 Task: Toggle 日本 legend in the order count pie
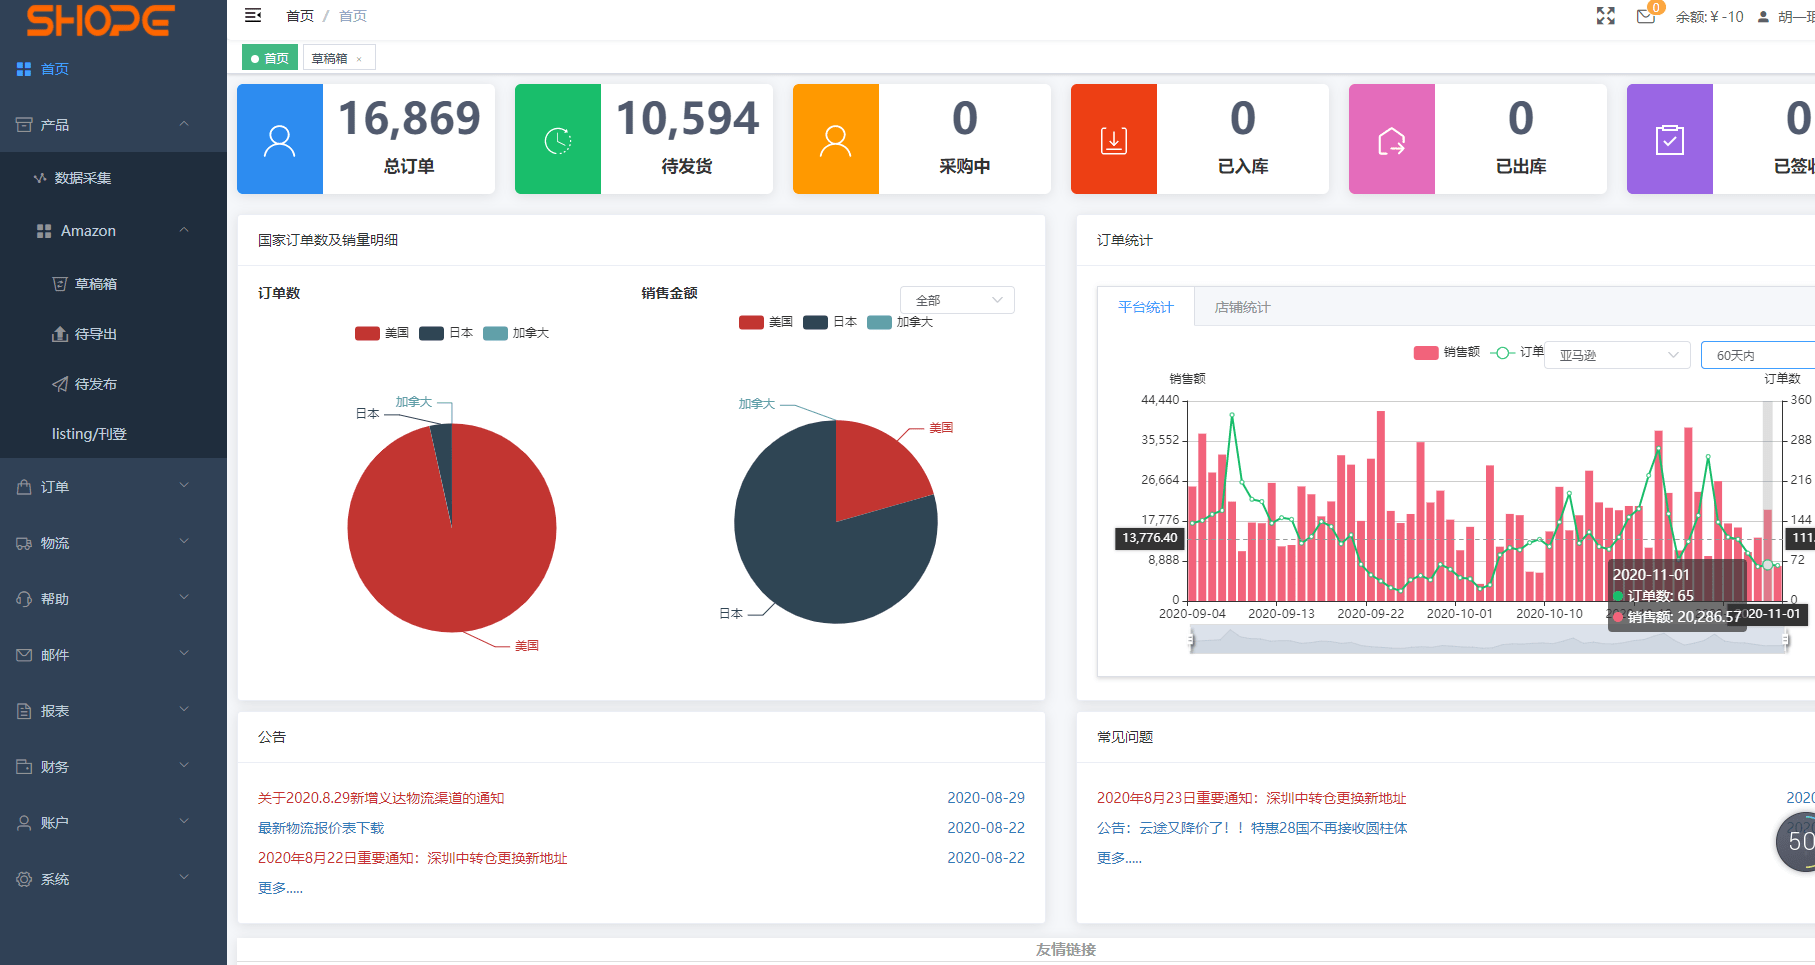click(446, 333)
